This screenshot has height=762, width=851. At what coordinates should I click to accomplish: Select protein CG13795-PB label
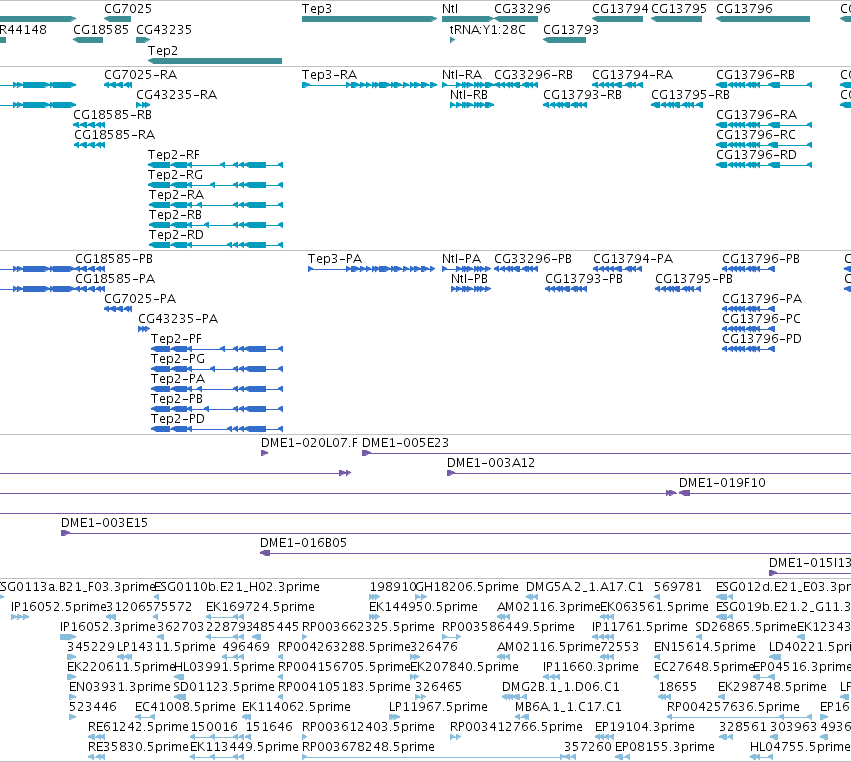694,279
